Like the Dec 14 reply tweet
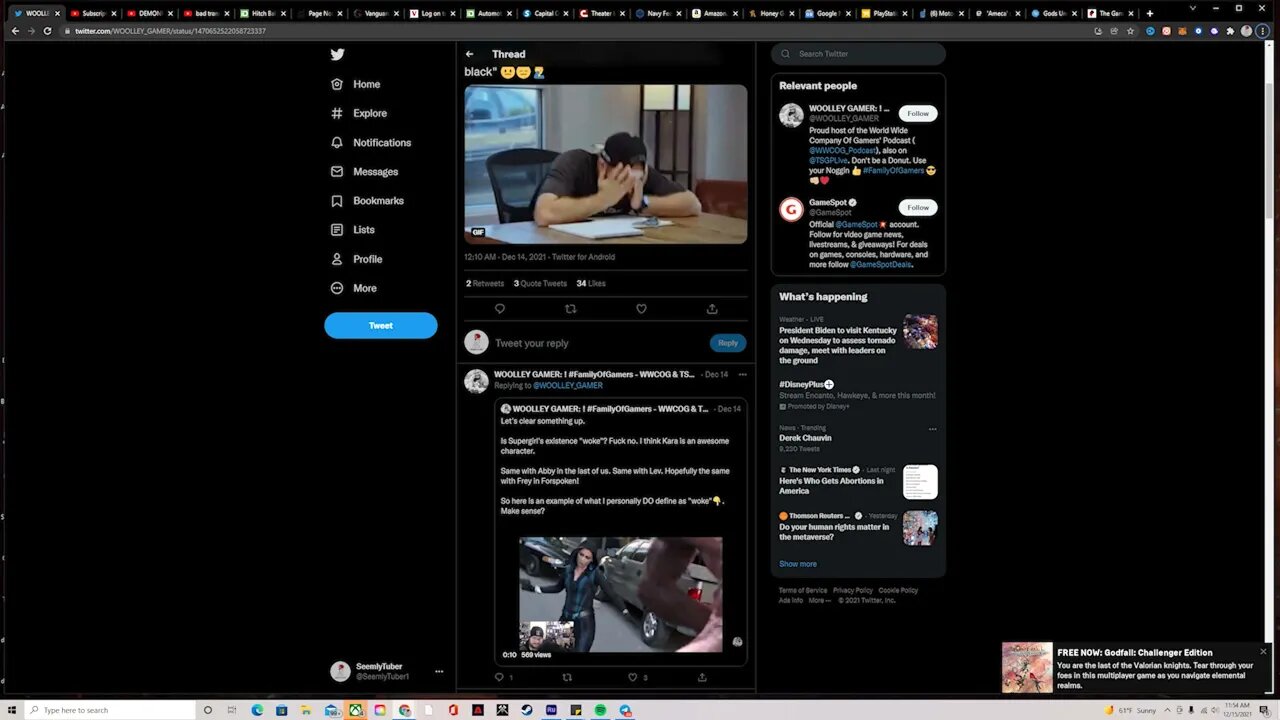Screen dimensions: 1280x720 [x=632, y=677]
